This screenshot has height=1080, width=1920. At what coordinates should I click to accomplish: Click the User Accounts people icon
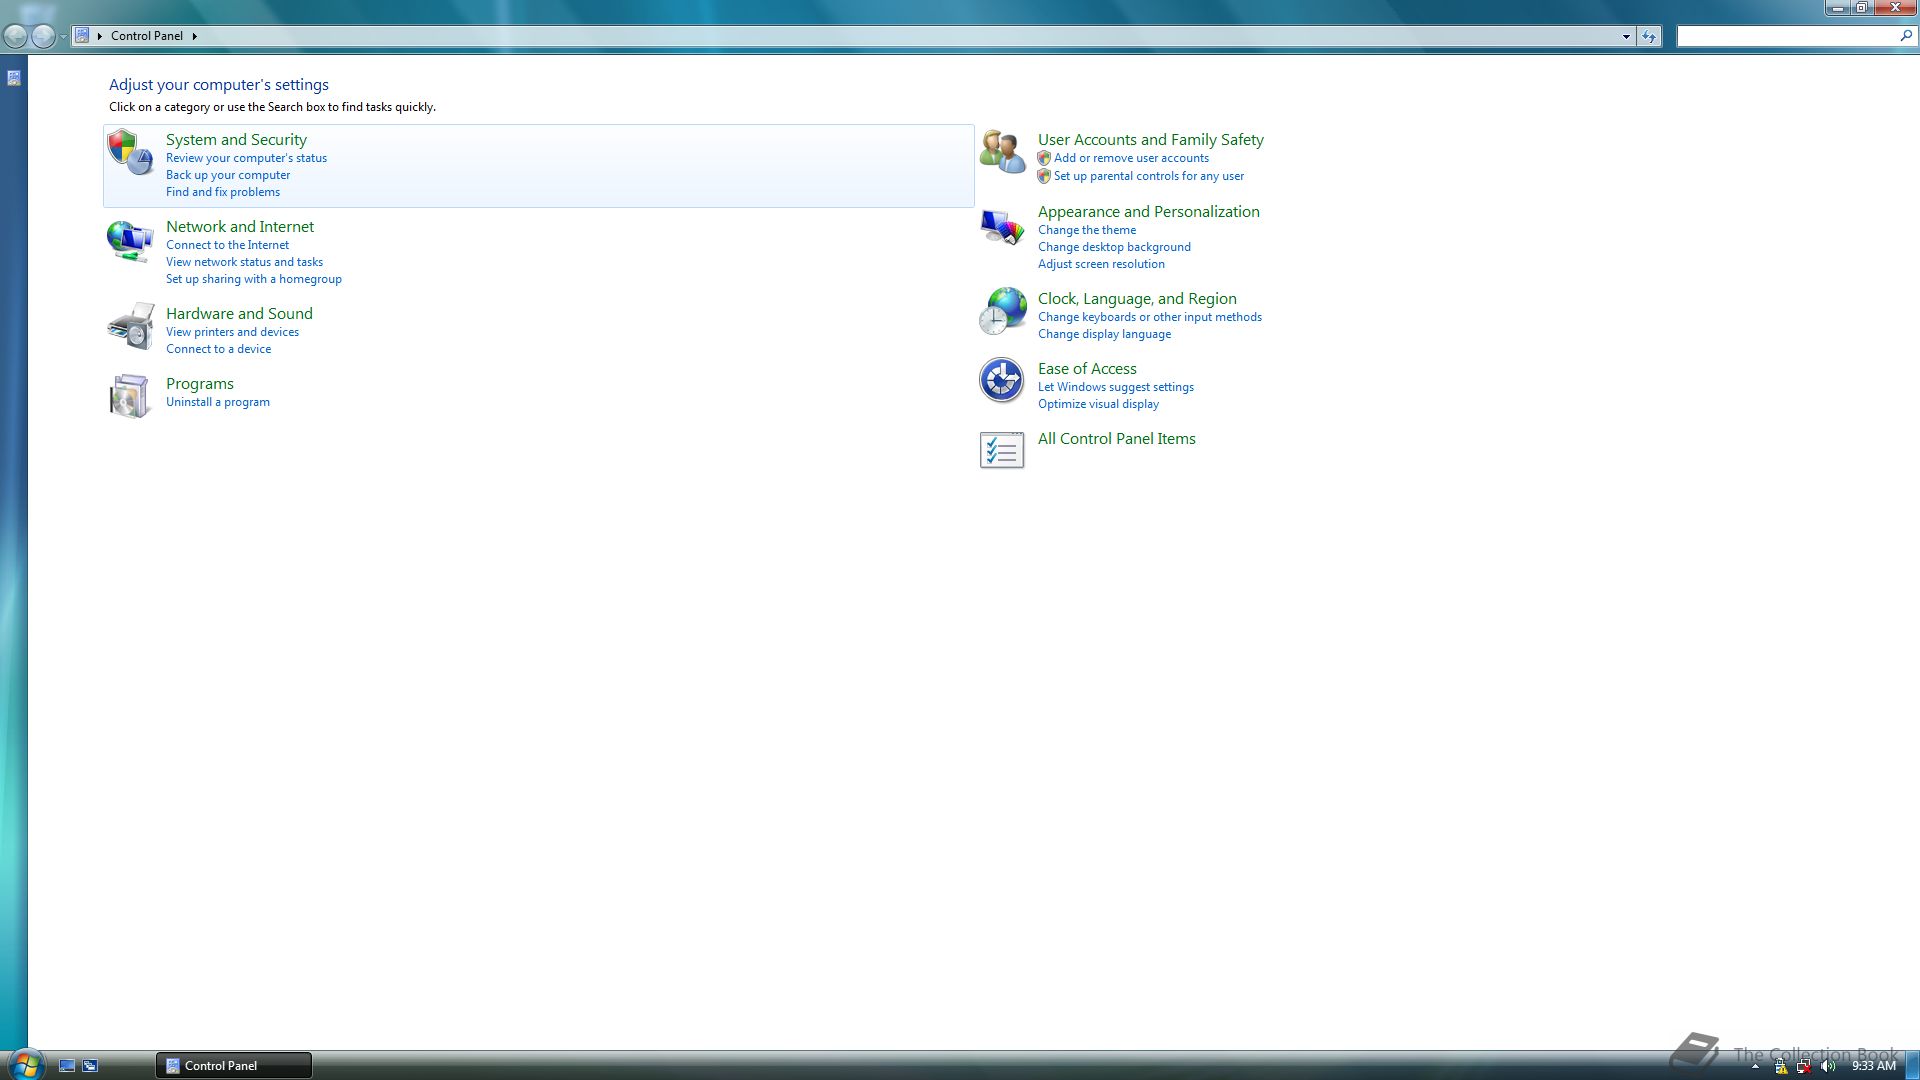1002,152
